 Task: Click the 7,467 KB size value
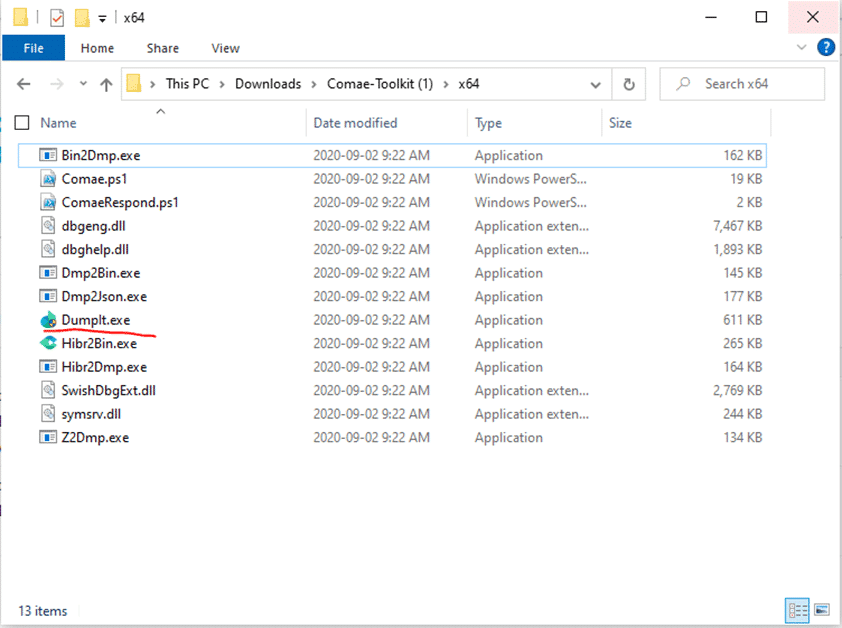(738, 226)
